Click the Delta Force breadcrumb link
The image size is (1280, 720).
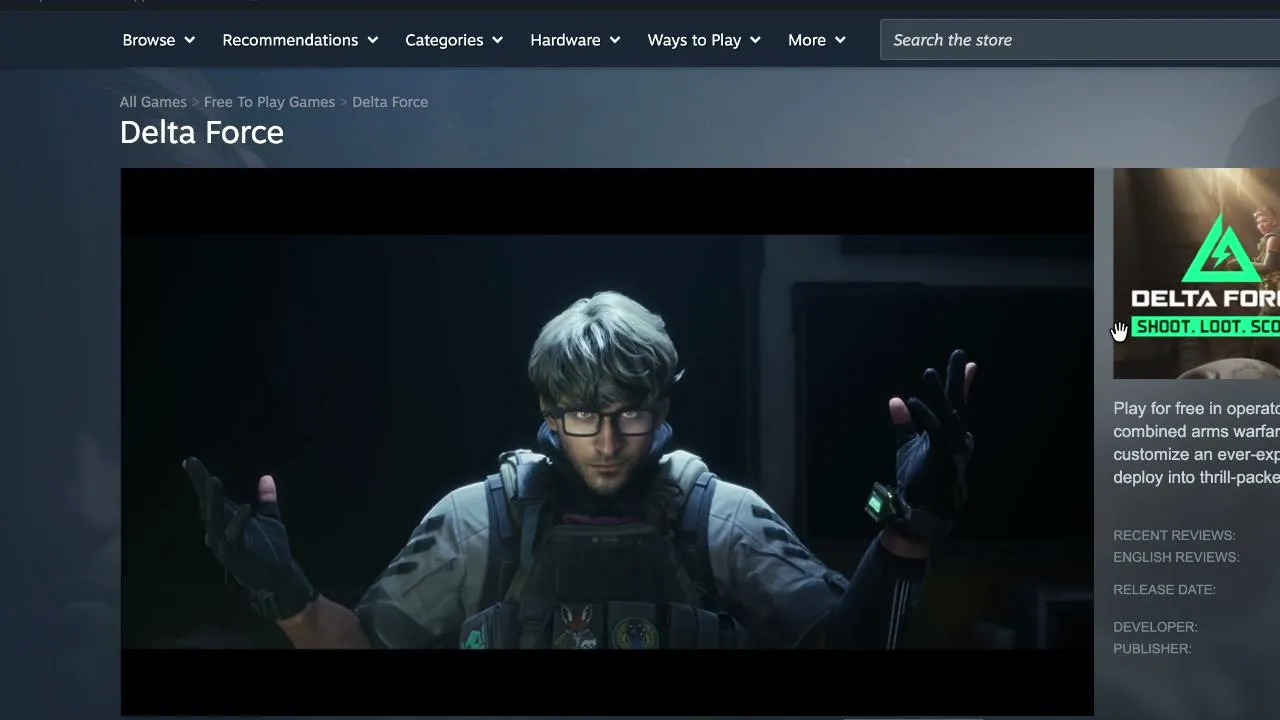coord(390,102)
